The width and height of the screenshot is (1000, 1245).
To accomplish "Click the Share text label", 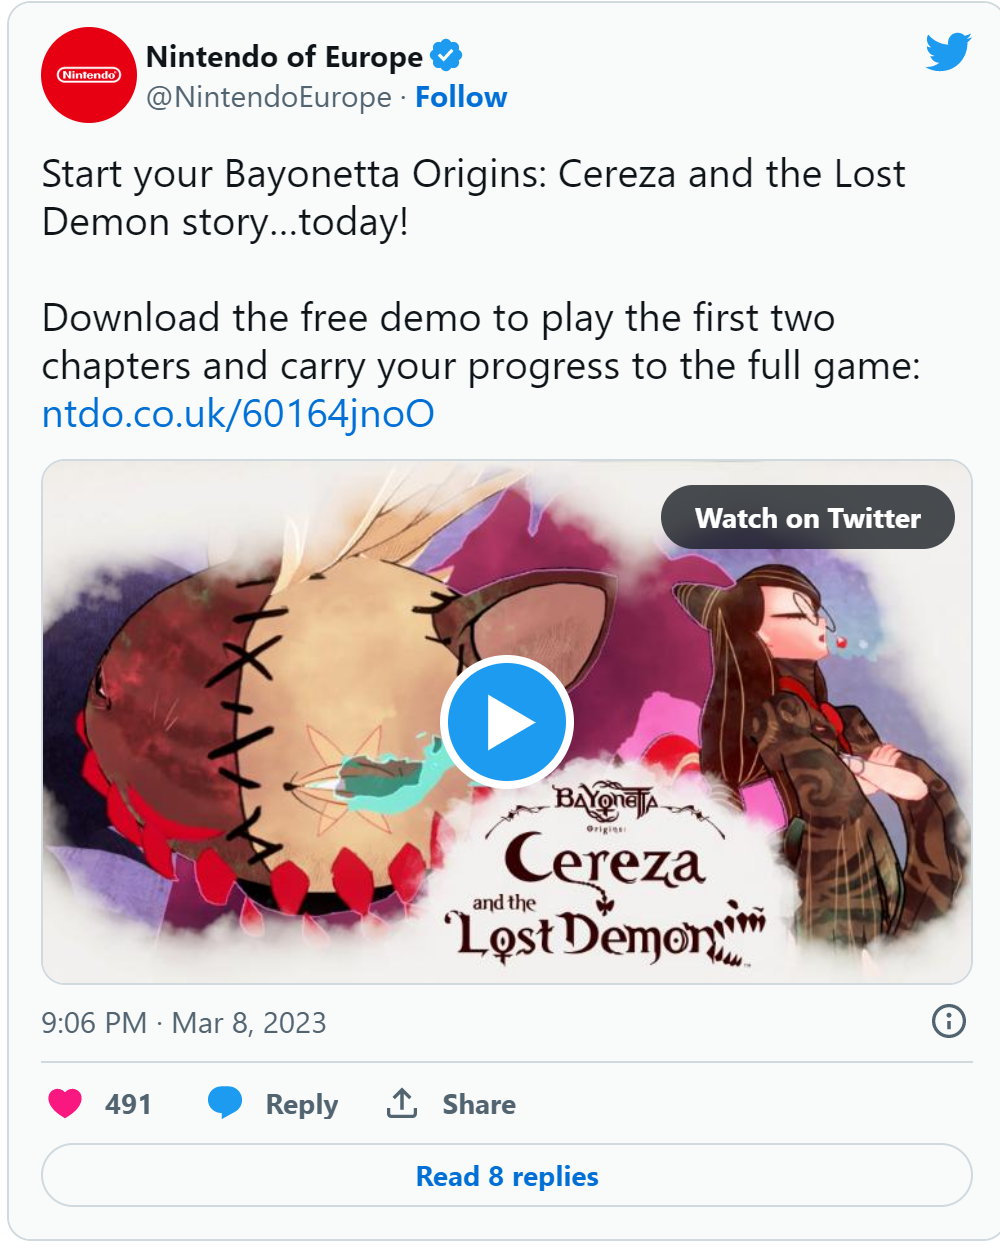I will (479, 1104).
